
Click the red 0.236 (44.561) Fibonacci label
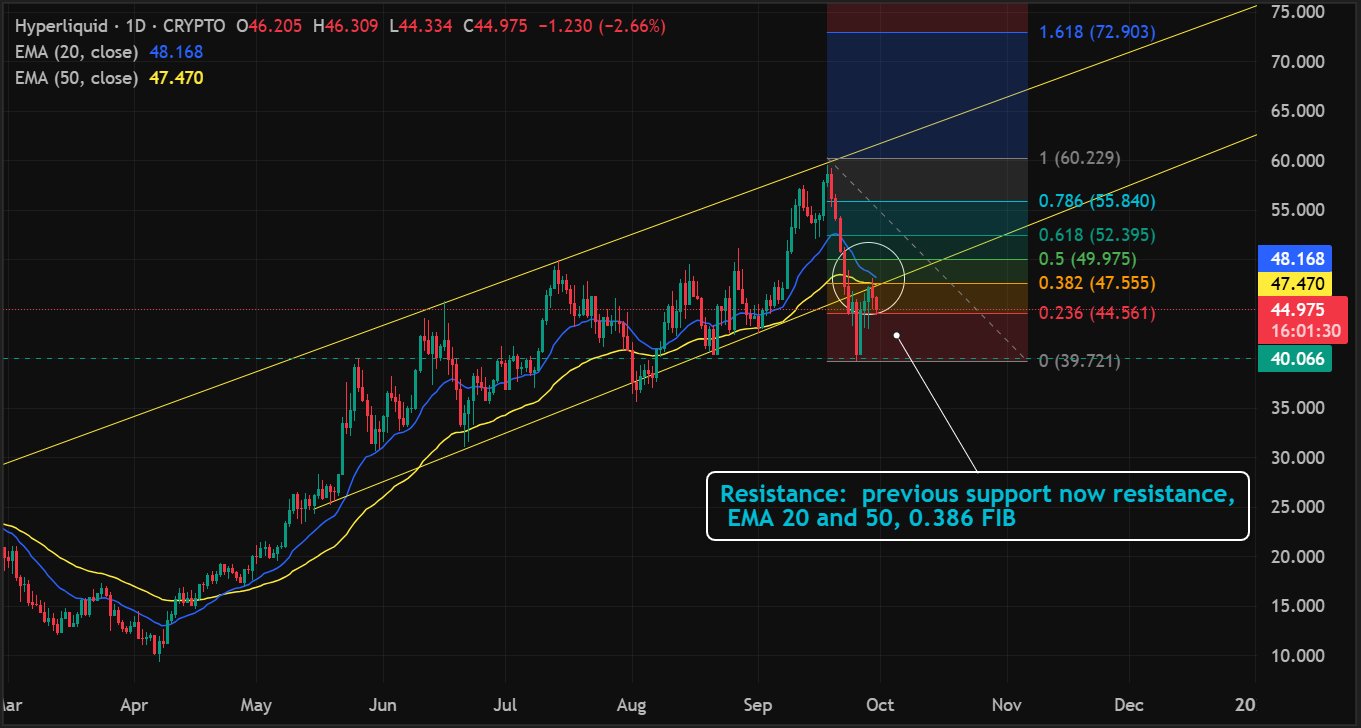(1096, 314)
